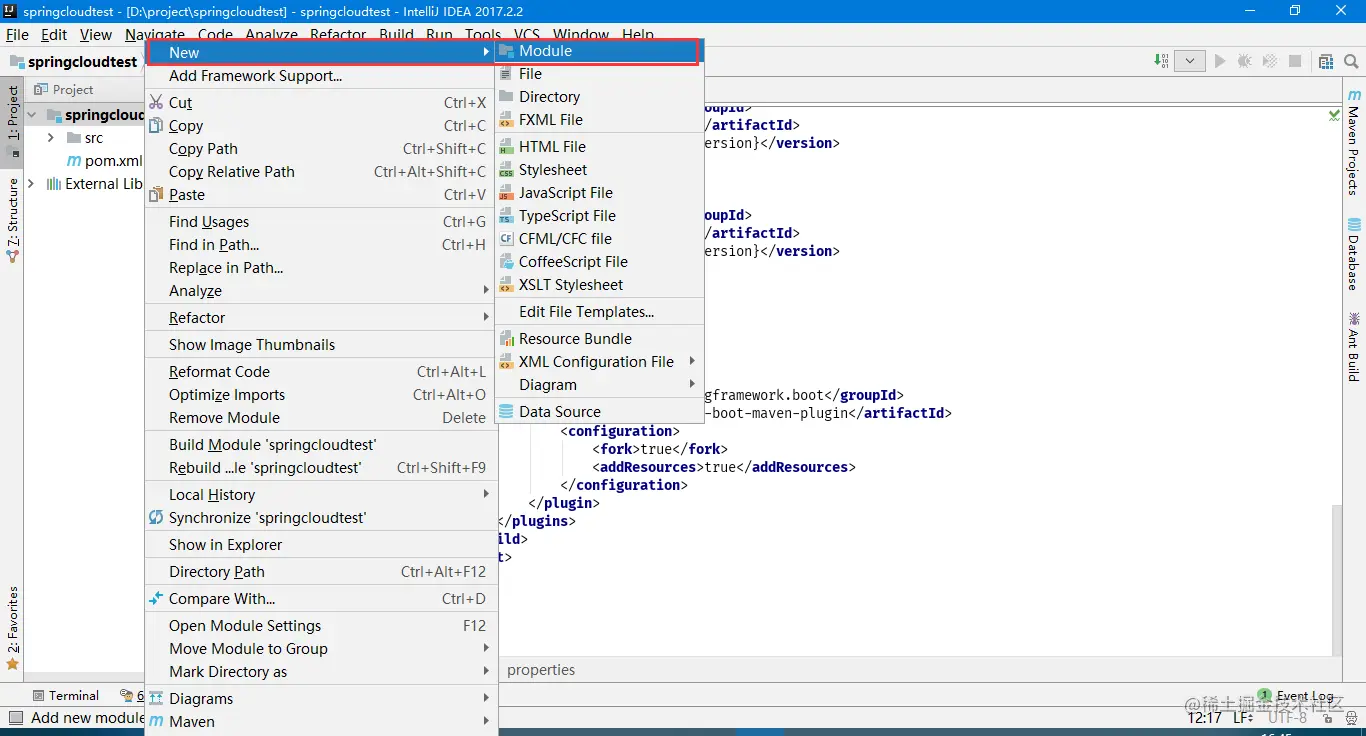Open the File menu
Image resolution: width=1366 pixels, height=736 pixels.
17,34
